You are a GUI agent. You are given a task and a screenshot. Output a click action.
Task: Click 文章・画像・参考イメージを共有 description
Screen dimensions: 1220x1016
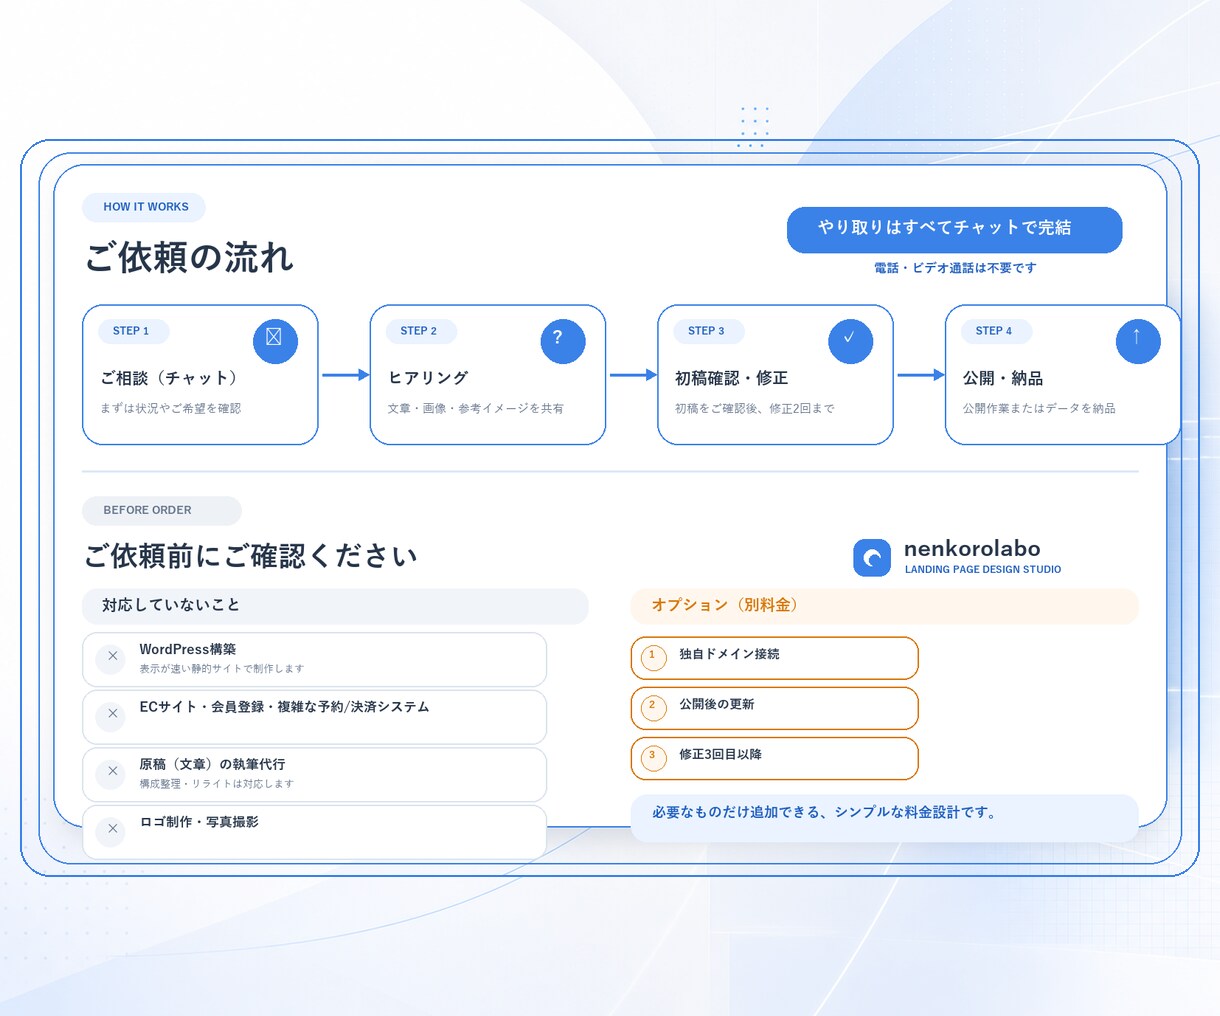pyautogui.click(x=476, y=408)
